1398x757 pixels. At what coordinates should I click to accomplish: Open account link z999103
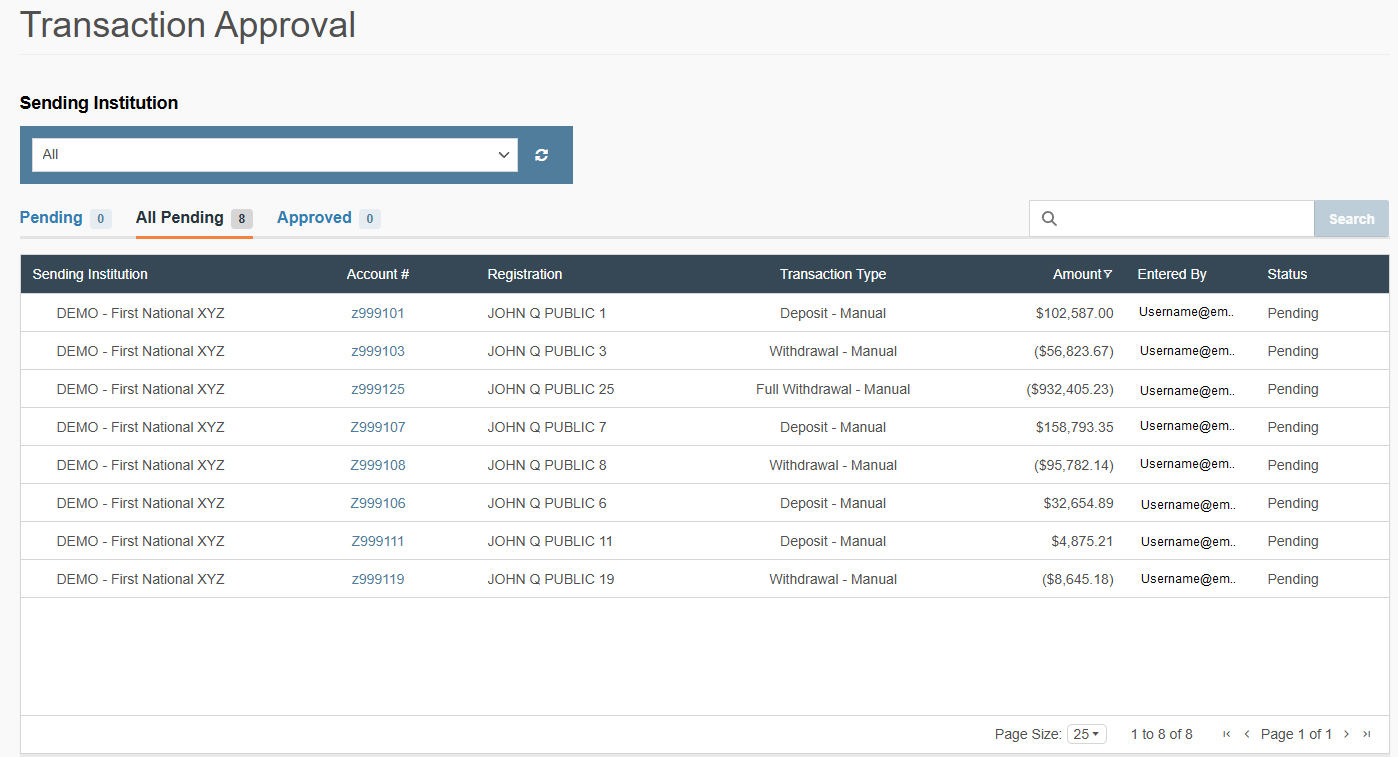378,351
